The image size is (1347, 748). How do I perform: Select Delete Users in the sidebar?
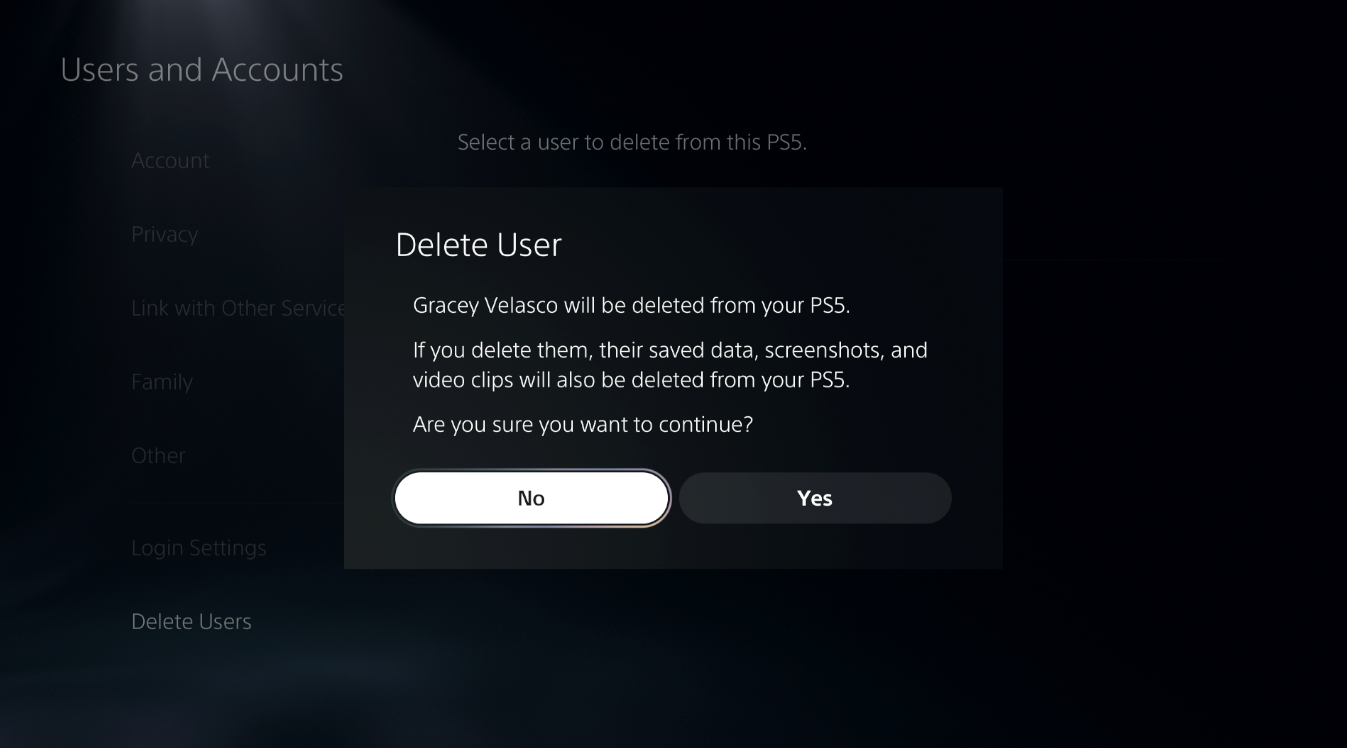pyautogui.click(x=191, y=621)
